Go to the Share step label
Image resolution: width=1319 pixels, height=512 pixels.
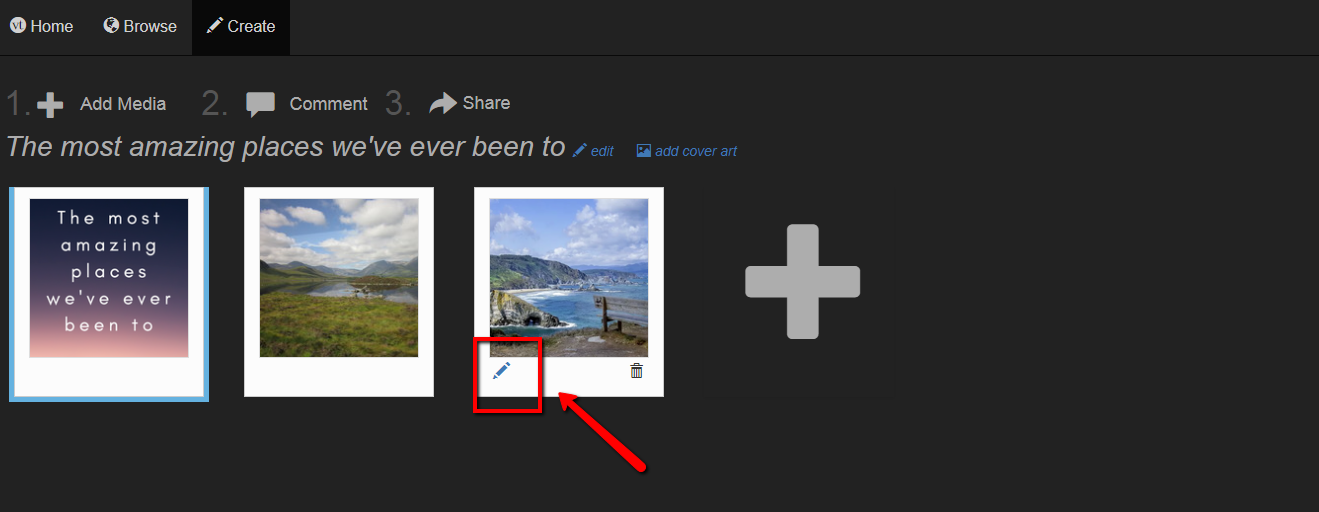coord(486,103)
